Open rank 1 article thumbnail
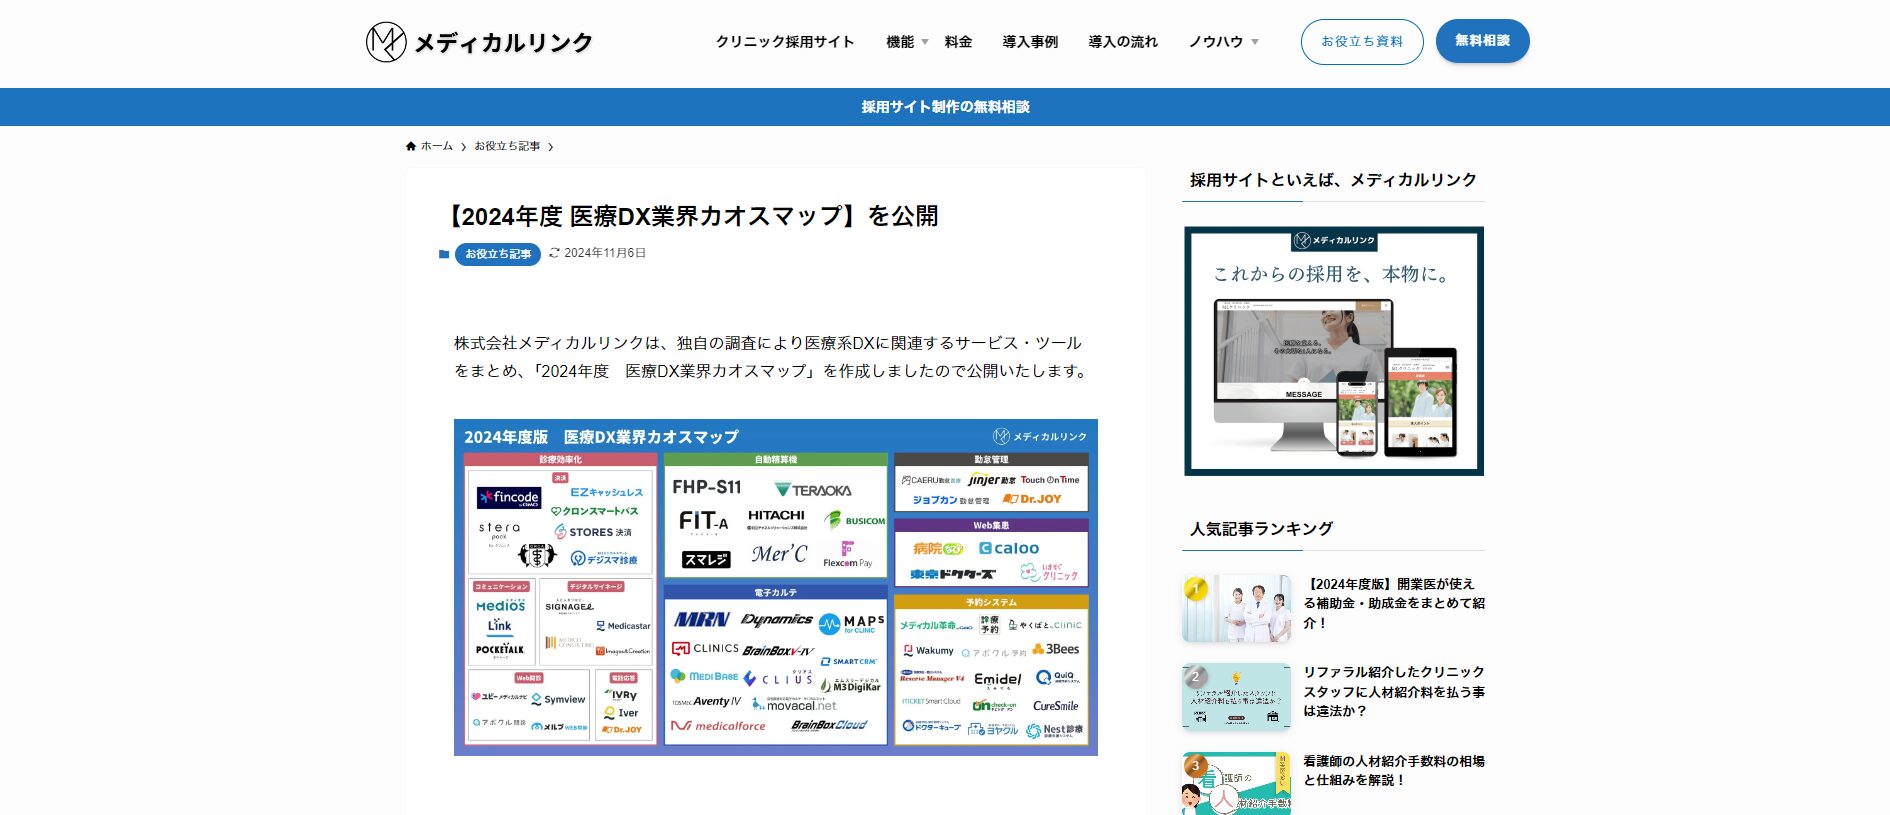Screen dimensions: 1890x815 [x=1236, y=608]
